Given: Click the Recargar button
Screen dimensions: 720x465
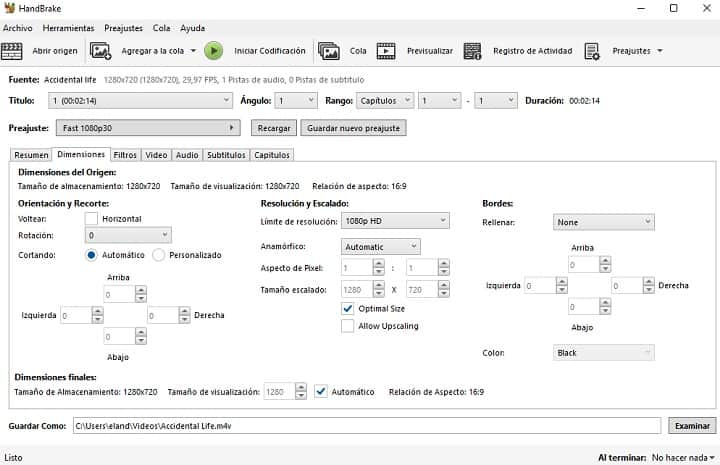Looking at the screenshot, I should pos(274,128).
